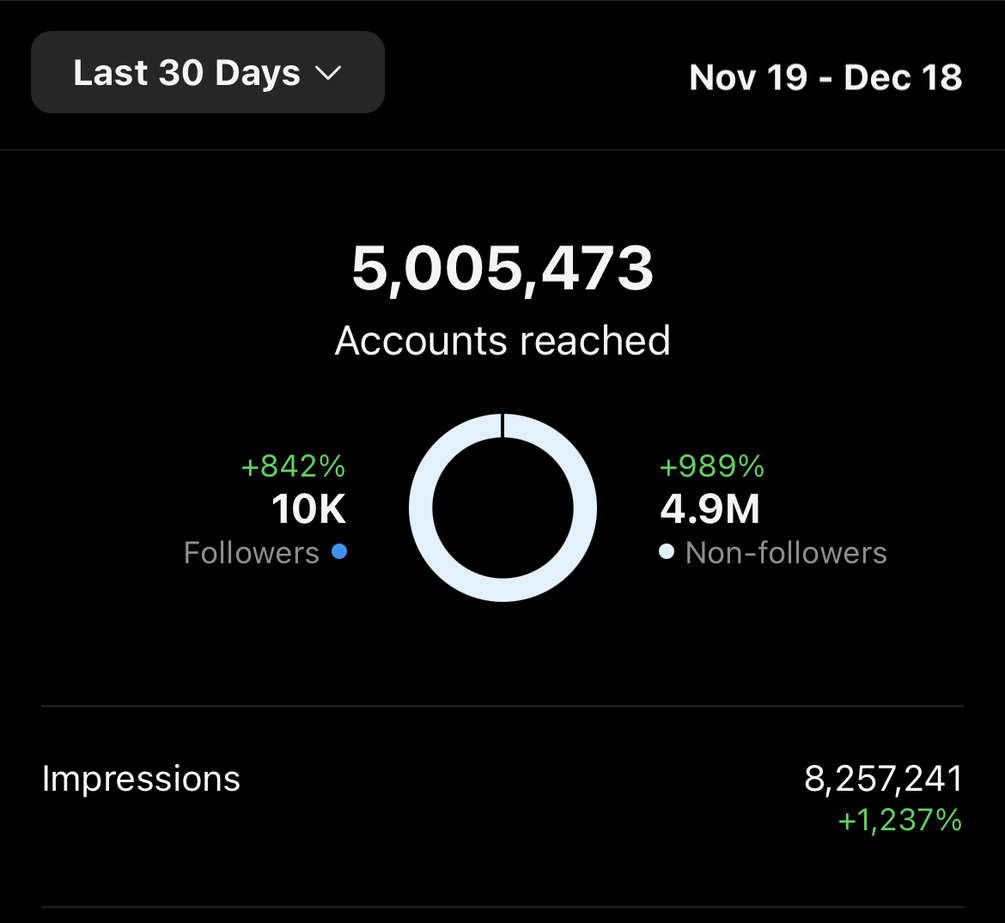1005x923 pixels.
Task: Tap the Accounts reached label
Action: coord(502,341)
